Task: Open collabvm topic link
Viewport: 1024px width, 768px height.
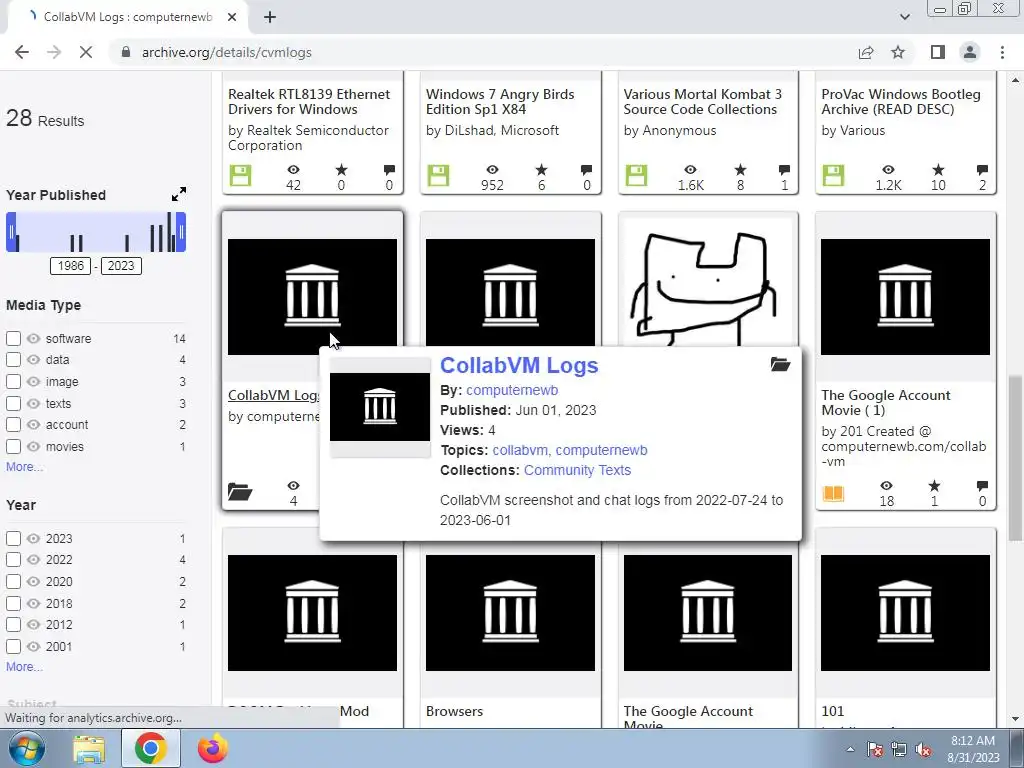Action: [x=520, y=451]
